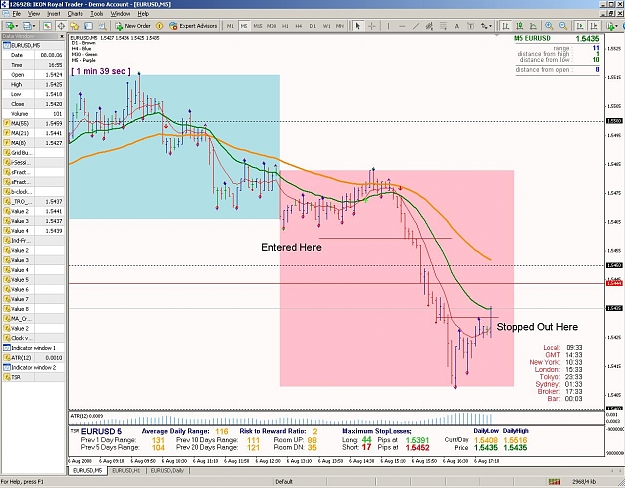Open the Insert menu
The width and height of the screenshot is (625, 488).
54,14
